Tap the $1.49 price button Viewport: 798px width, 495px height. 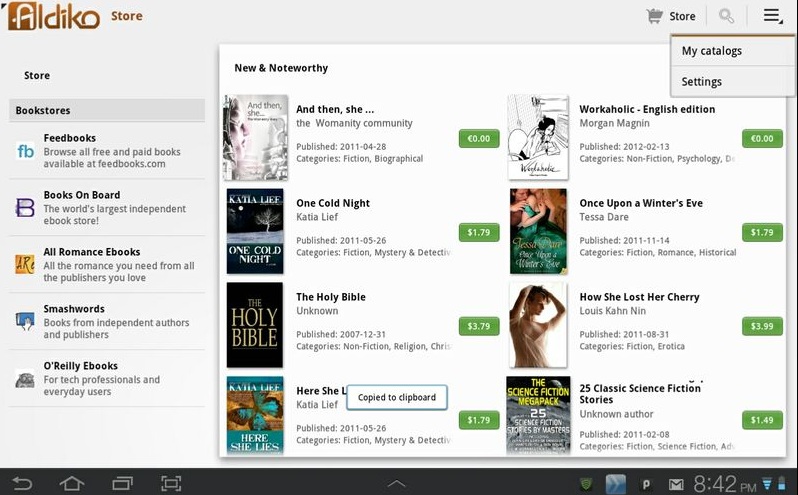[762, 420]
